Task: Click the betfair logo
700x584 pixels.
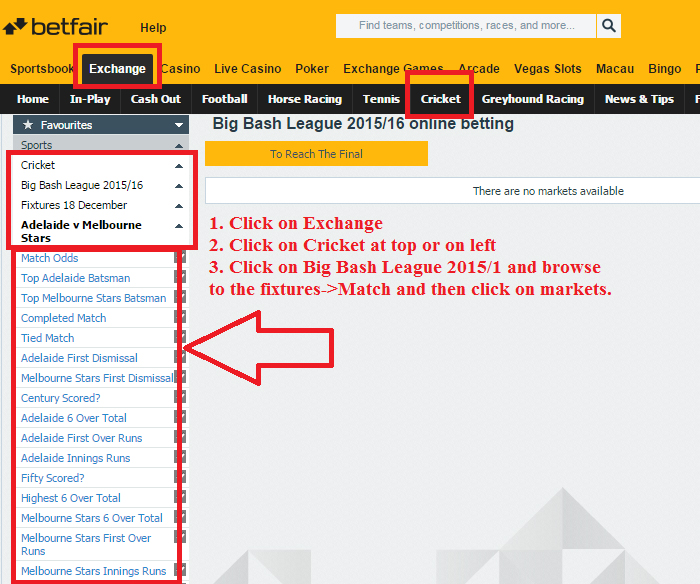Action: pyautogui.click(x=55, y=27)
